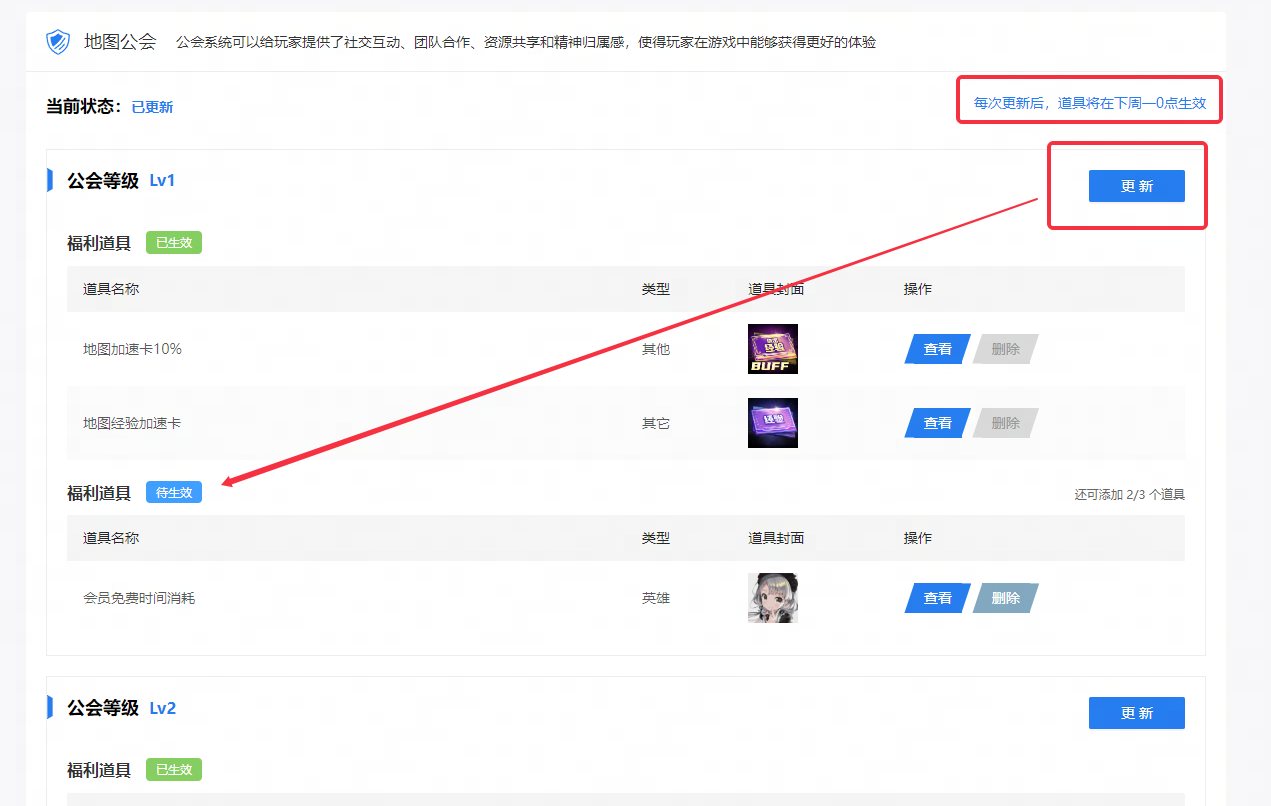Open the 地图加速卡10% BUFF cover image
1271x806 pixels.
(773, 349)
